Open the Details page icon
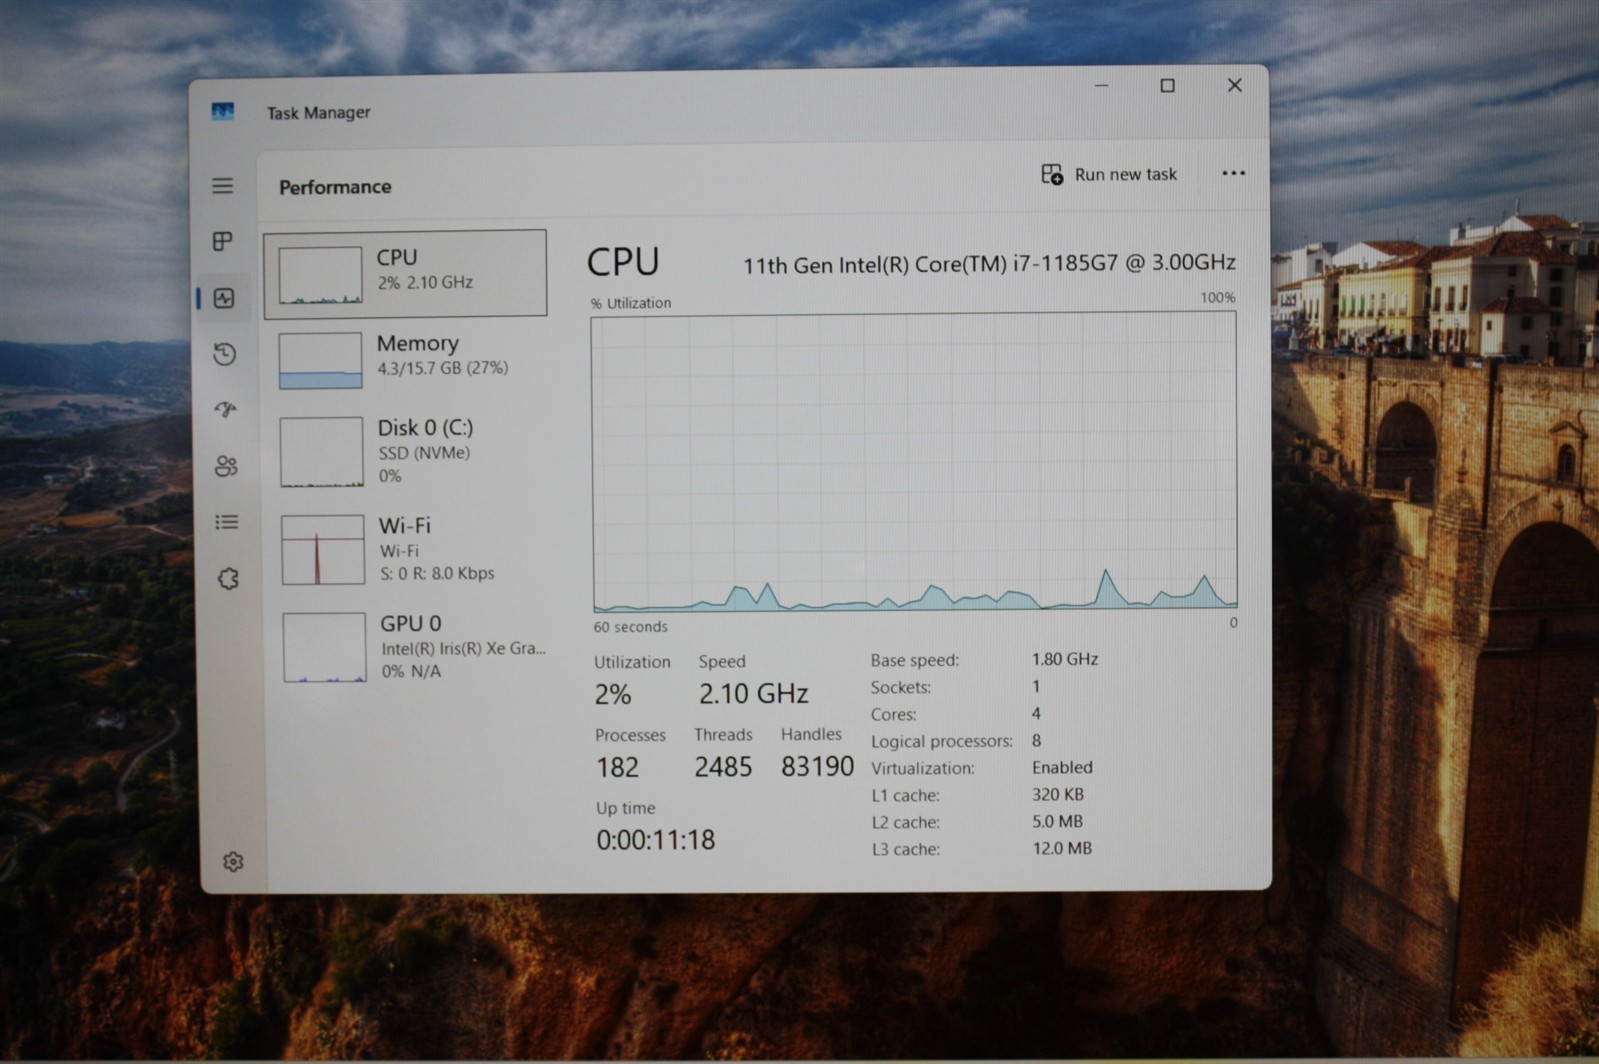Image resolution: width=1599 pixels, height=1064 pixels. (227, 522)
